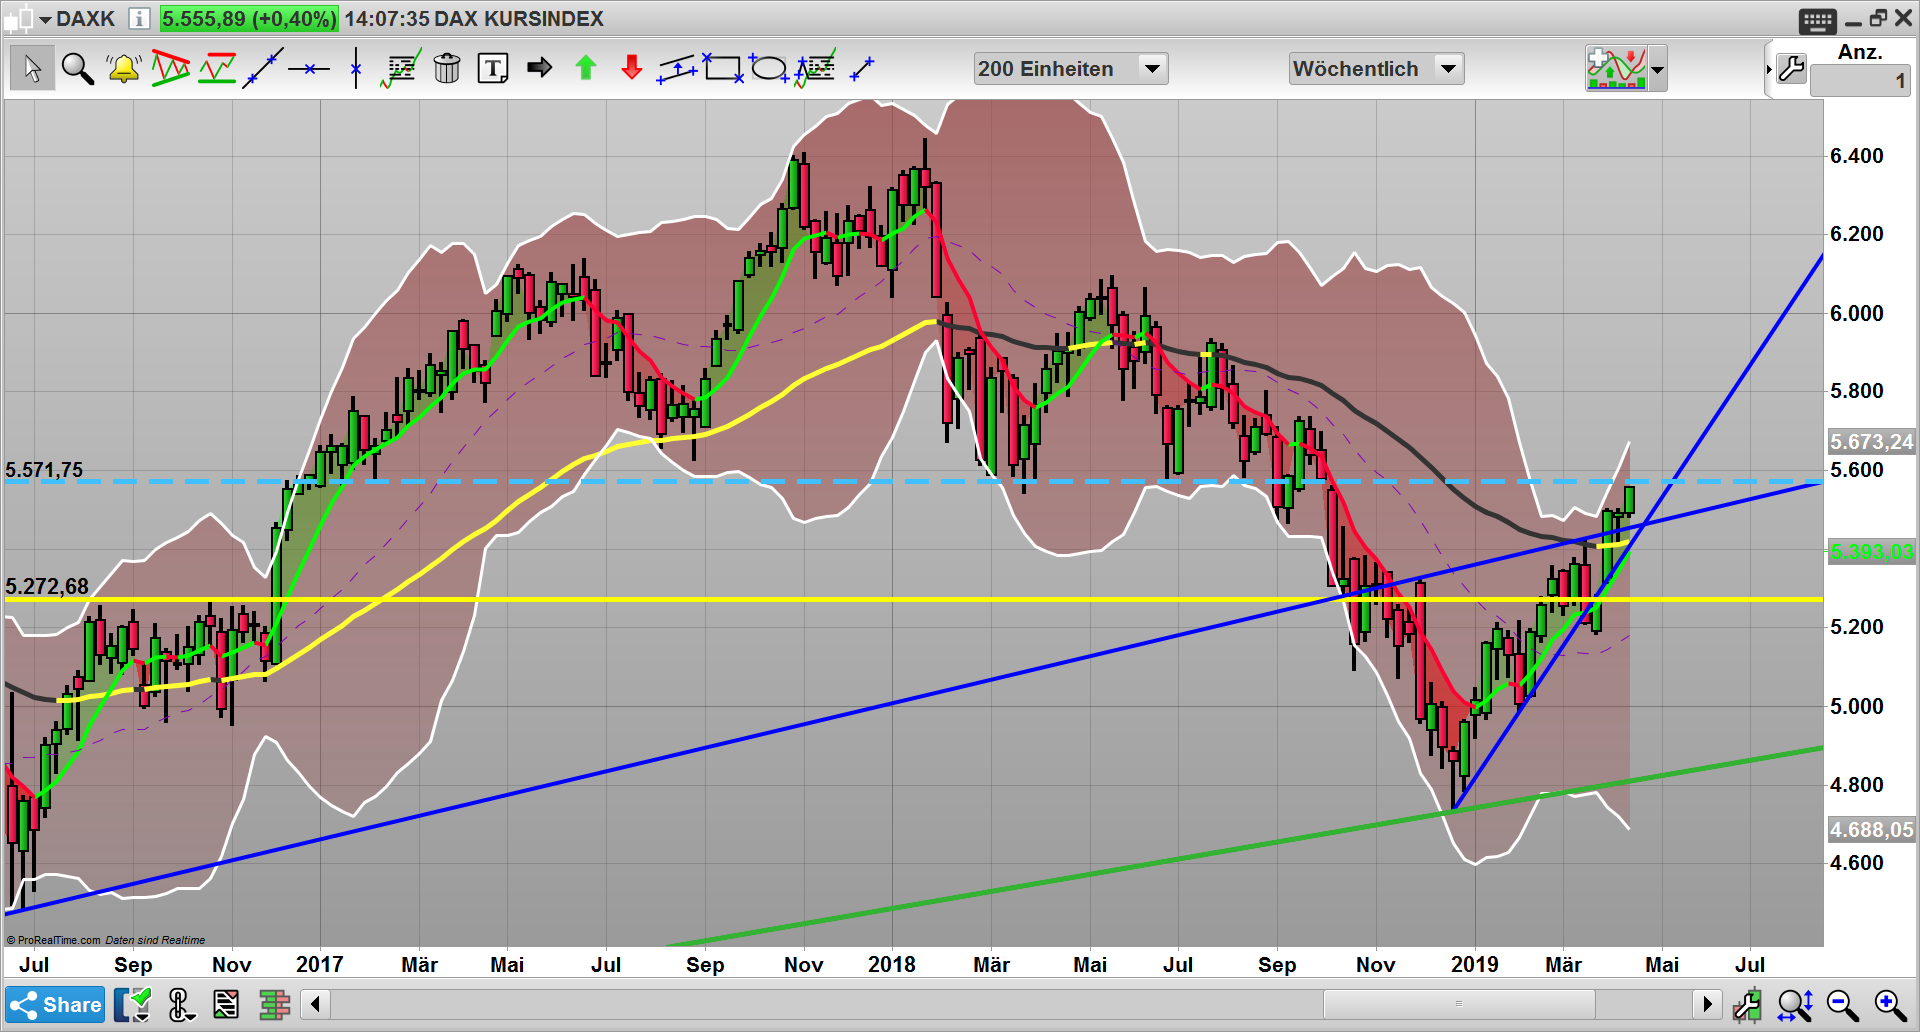Click the order list red-green icon
1920x1032 pixels.
point(226,1005)
